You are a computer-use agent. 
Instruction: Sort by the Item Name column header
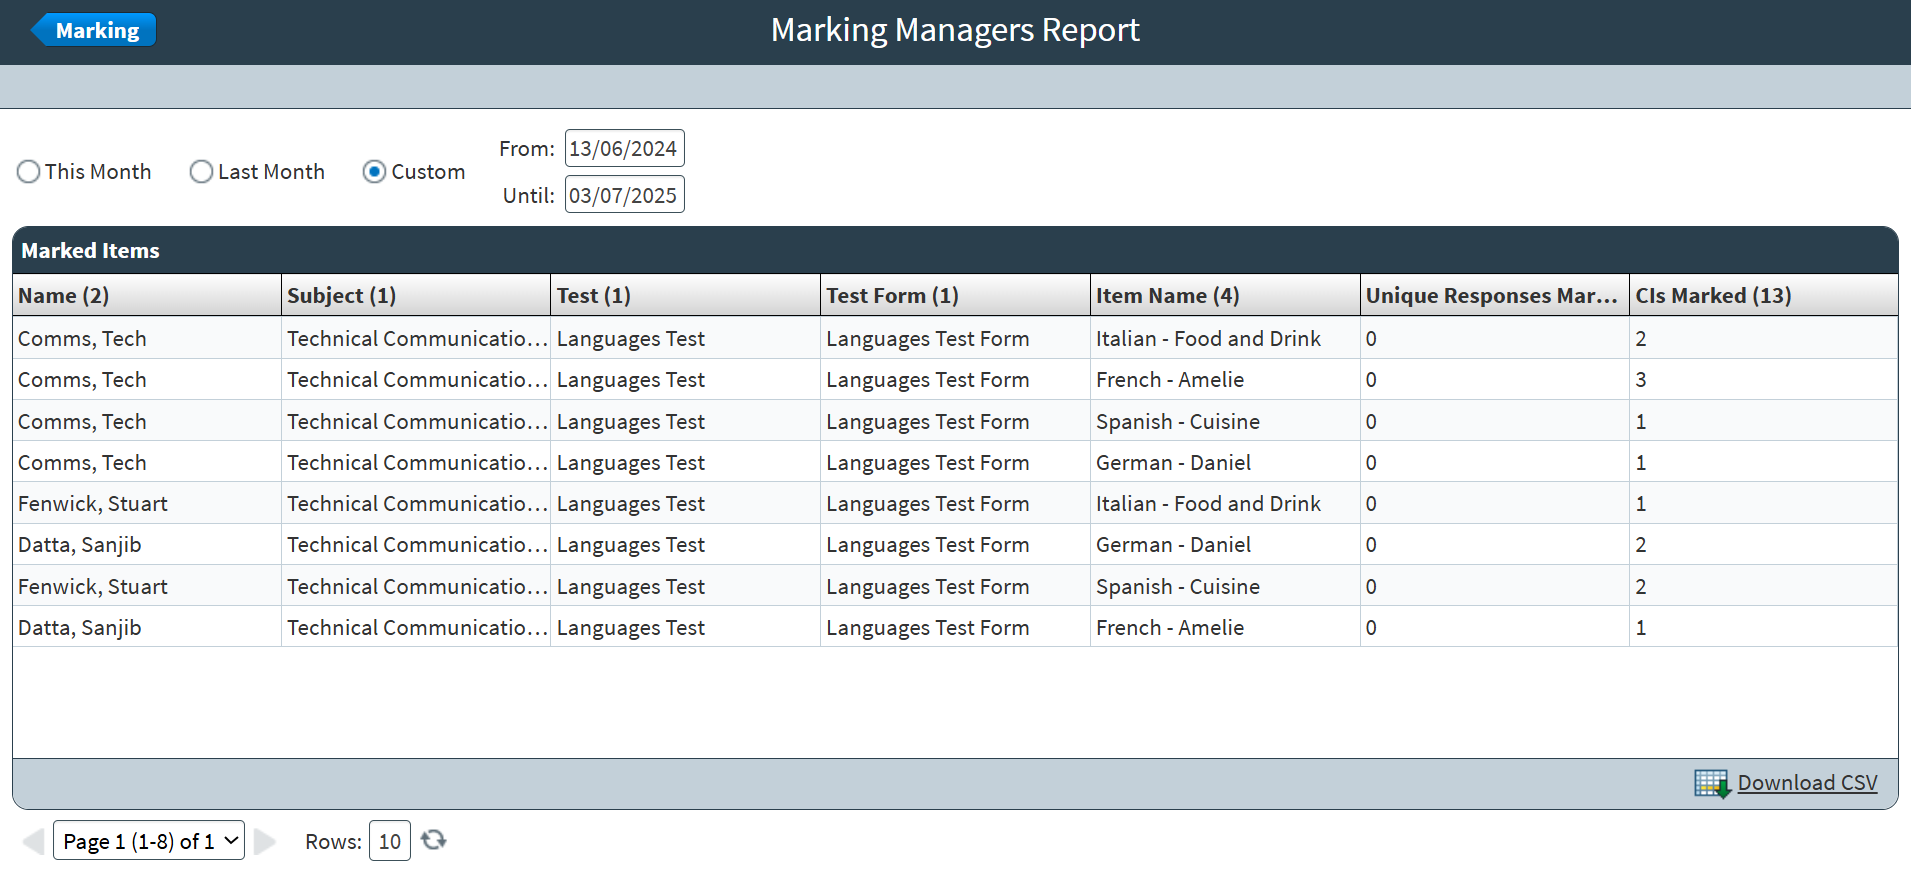(x=1167, y=296)
